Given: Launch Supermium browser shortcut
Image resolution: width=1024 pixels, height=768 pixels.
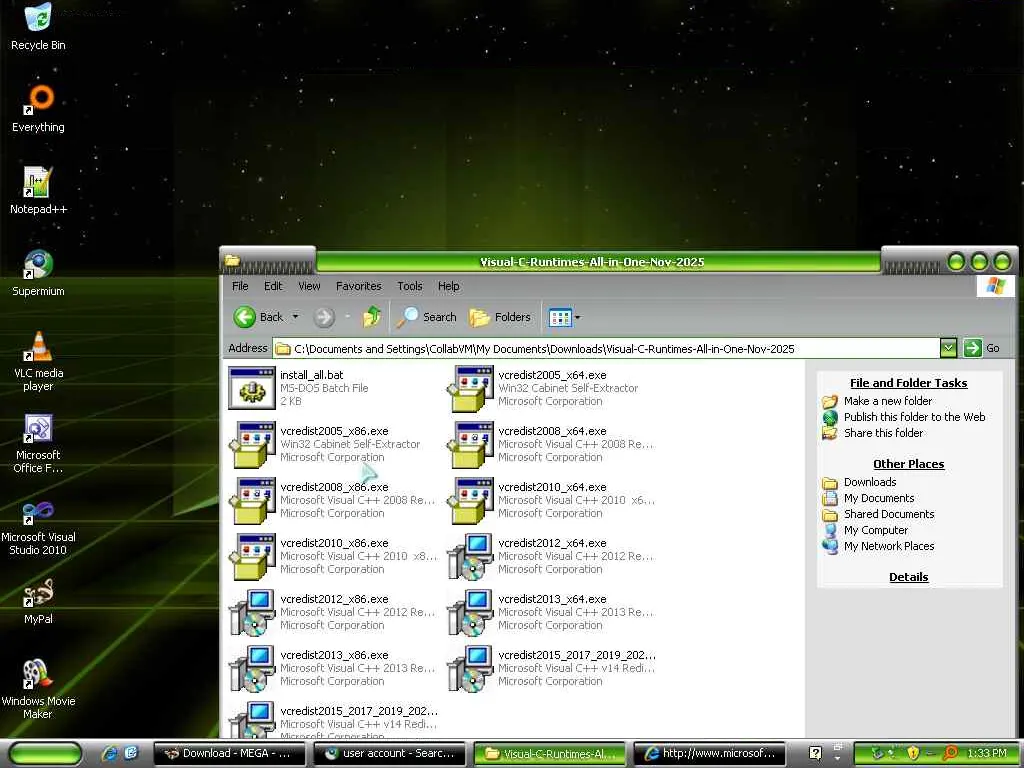Looking at the screenshot, I should [38, 273].
